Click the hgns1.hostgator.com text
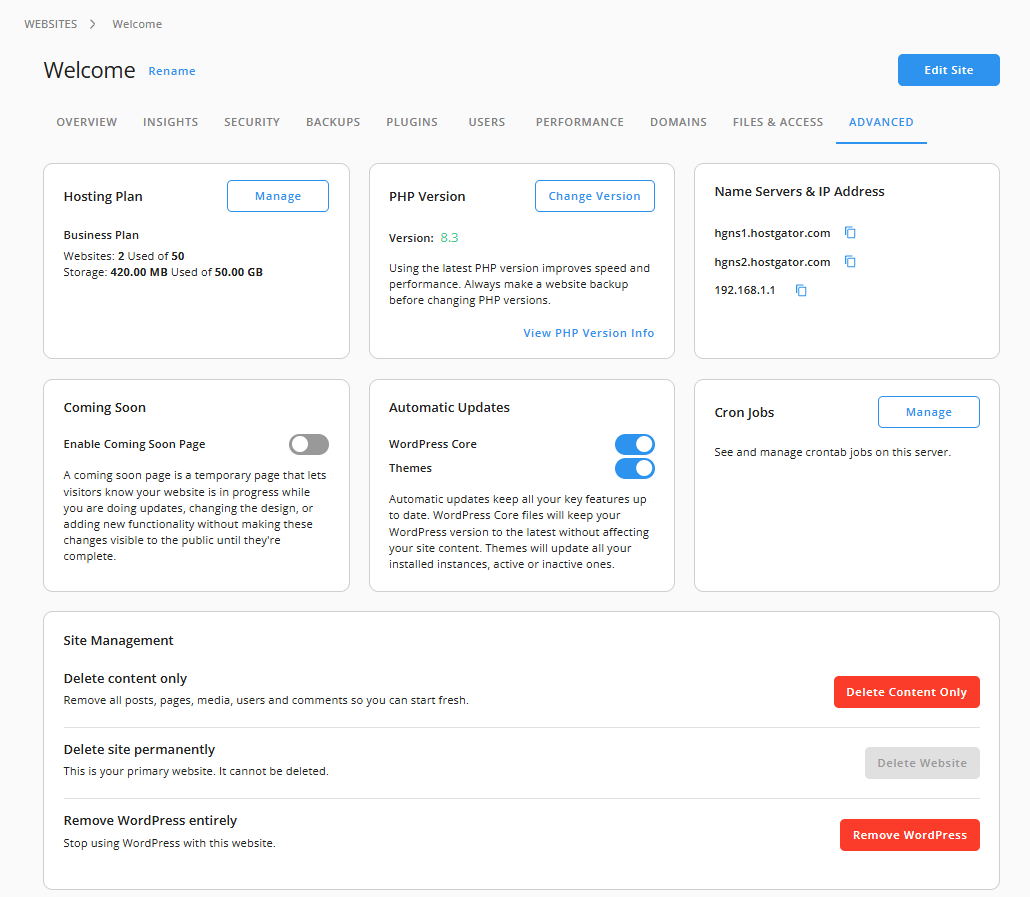 [x=772, y=233]
